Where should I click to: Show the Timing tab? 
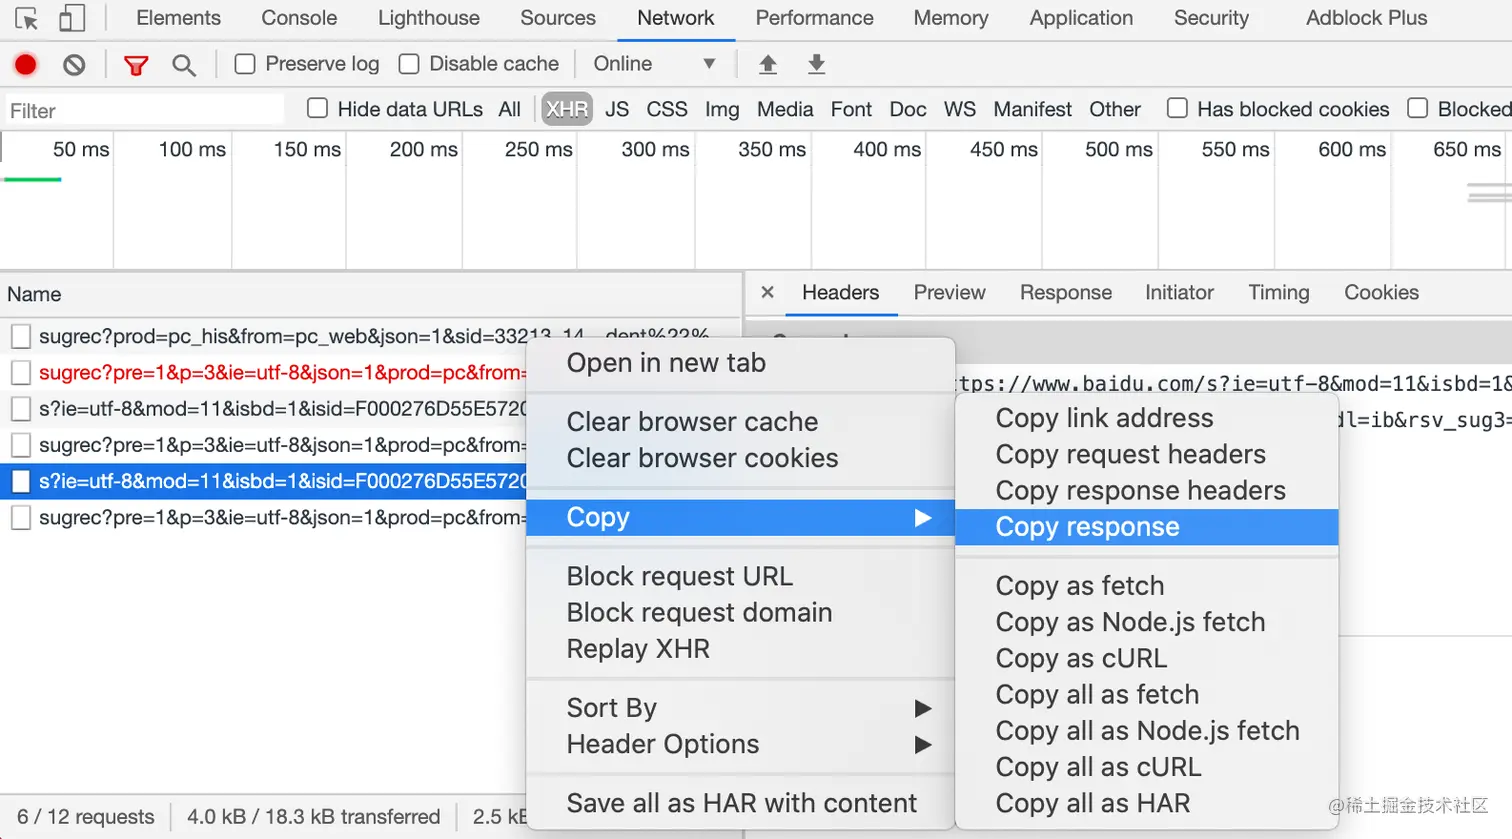(x=1278, y=292)
